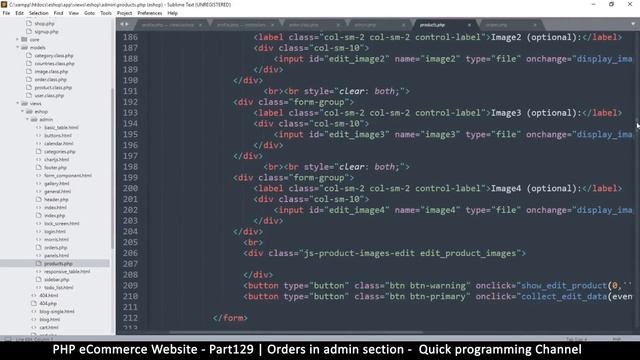Open category.class.php in the sidebar
The width and height of the screenshot is (640, 360).
coord(54,56)
